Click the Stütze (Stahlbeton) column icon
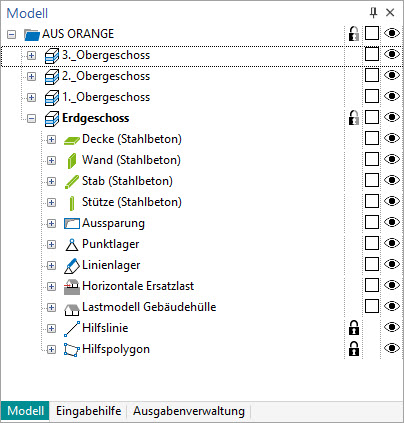This screenshot has width=404, height=423. (72, 203)
